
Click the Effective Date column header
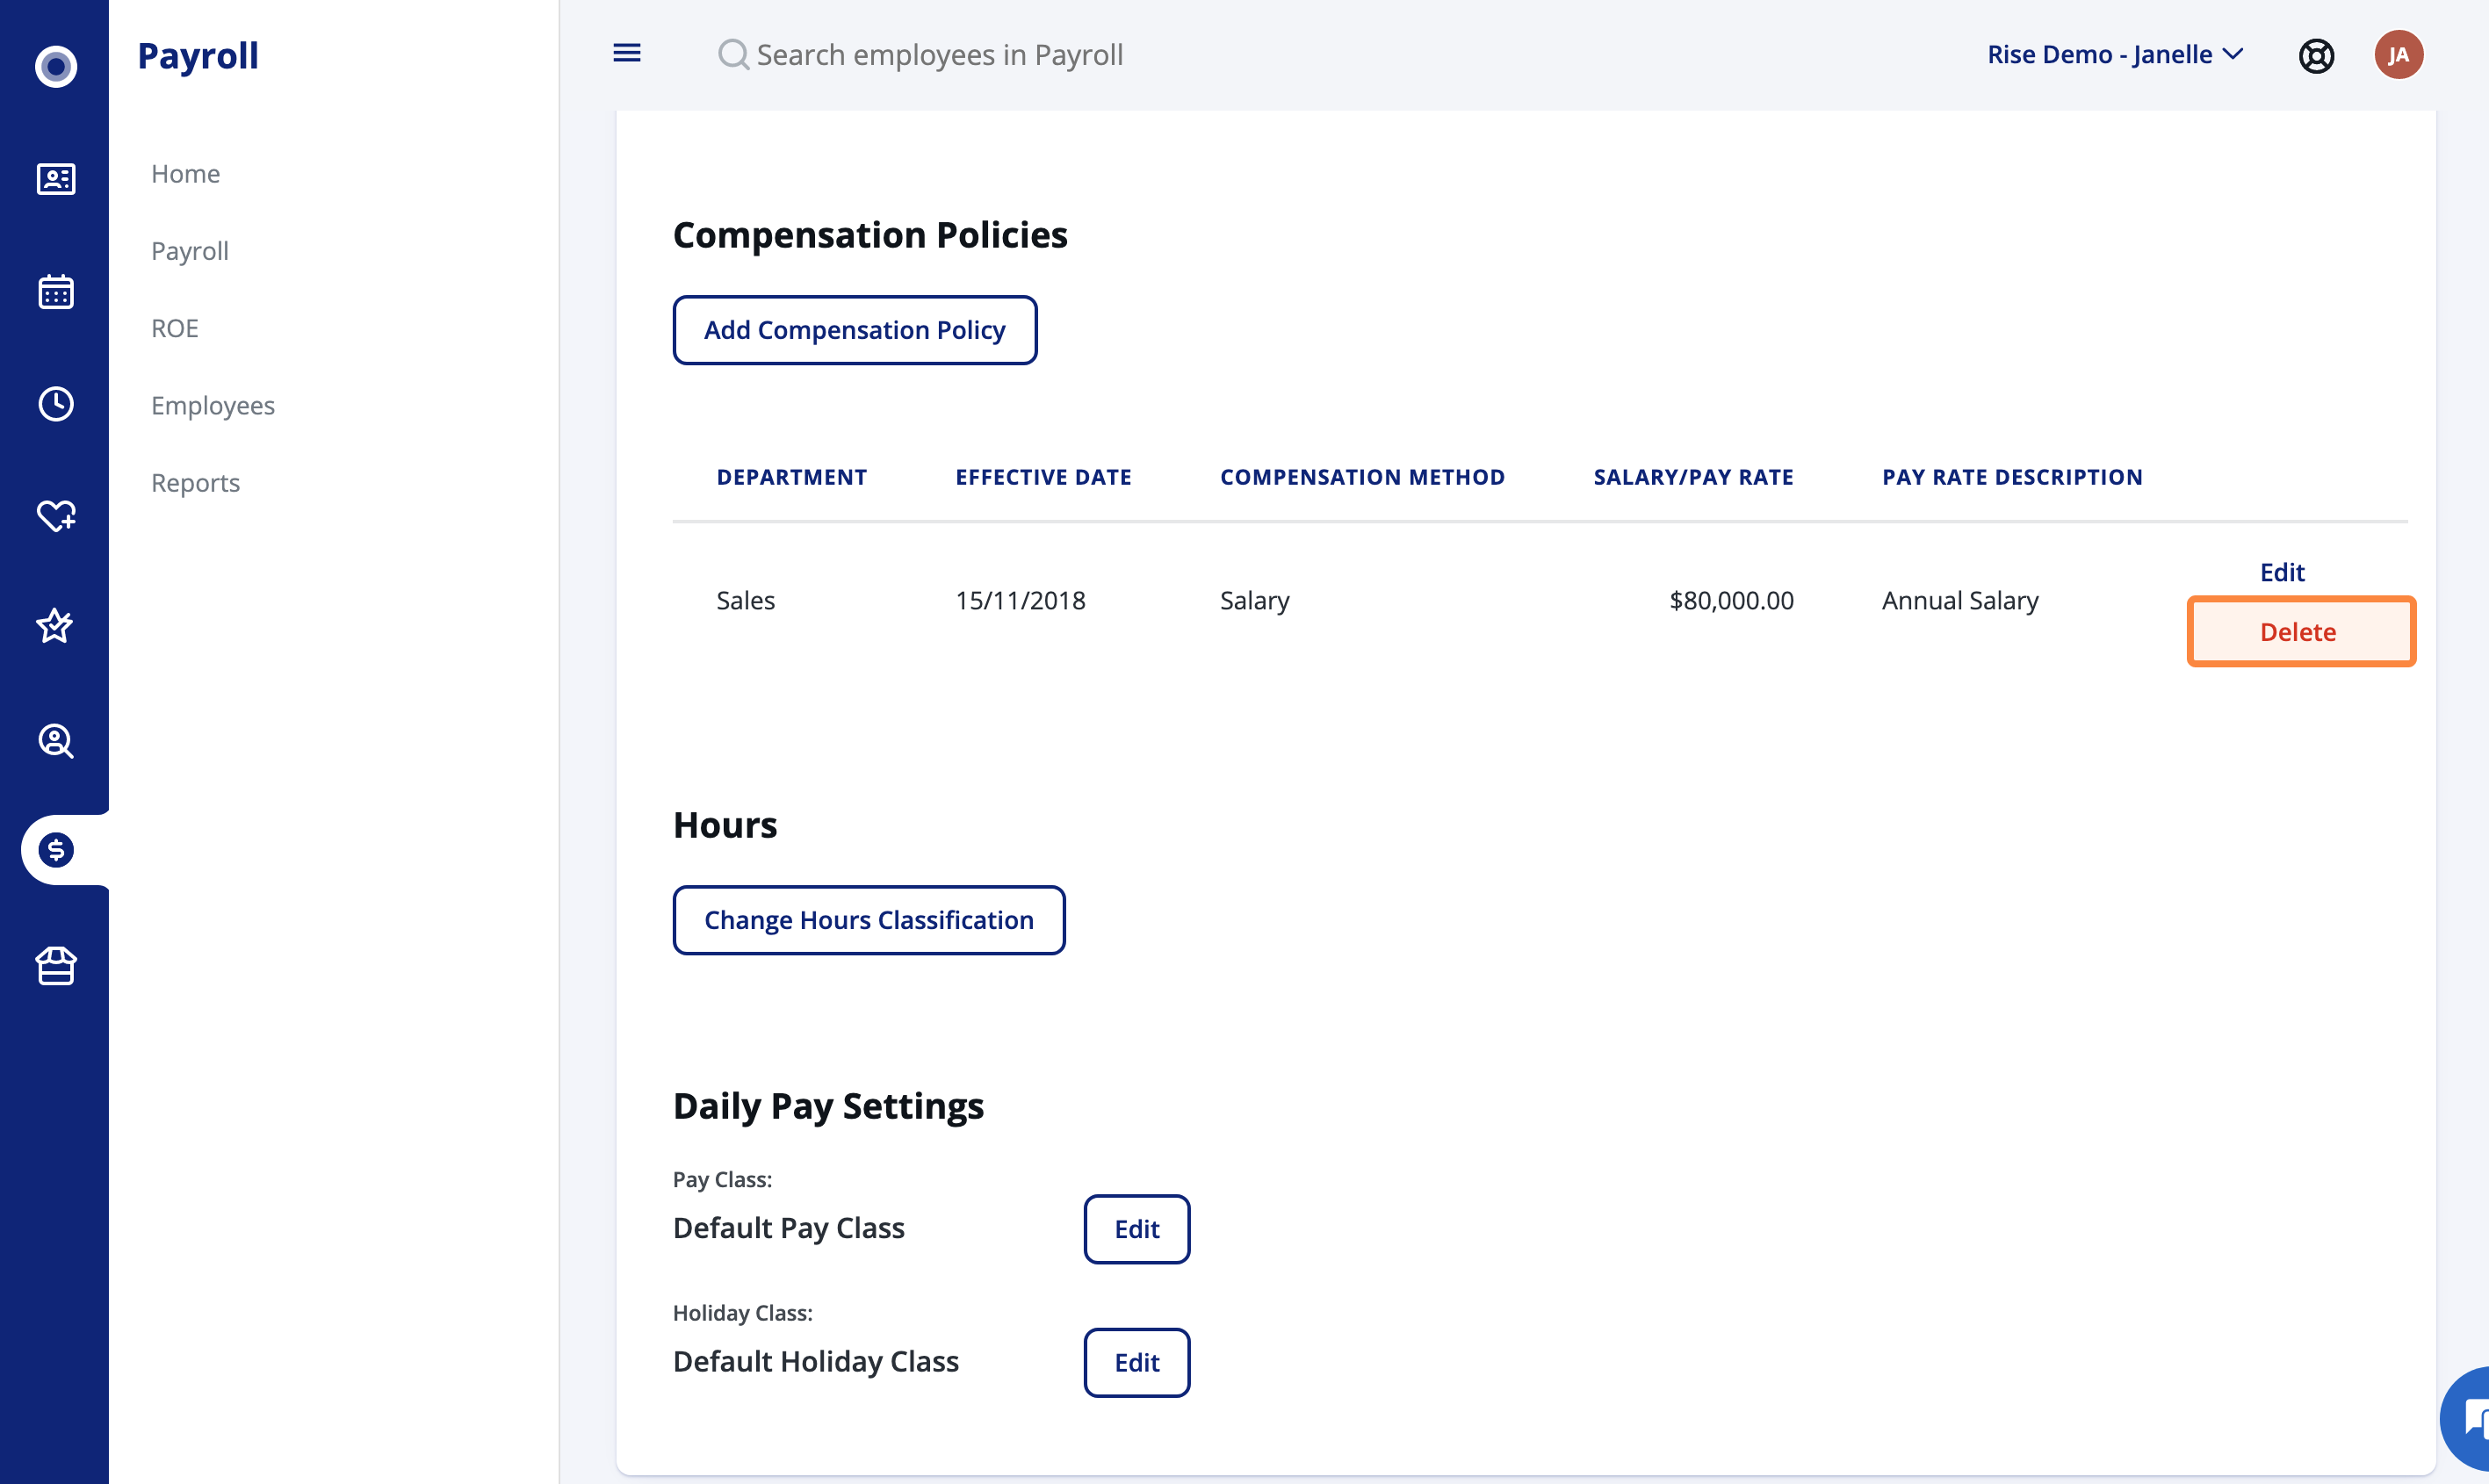[x=1043, y=477]
